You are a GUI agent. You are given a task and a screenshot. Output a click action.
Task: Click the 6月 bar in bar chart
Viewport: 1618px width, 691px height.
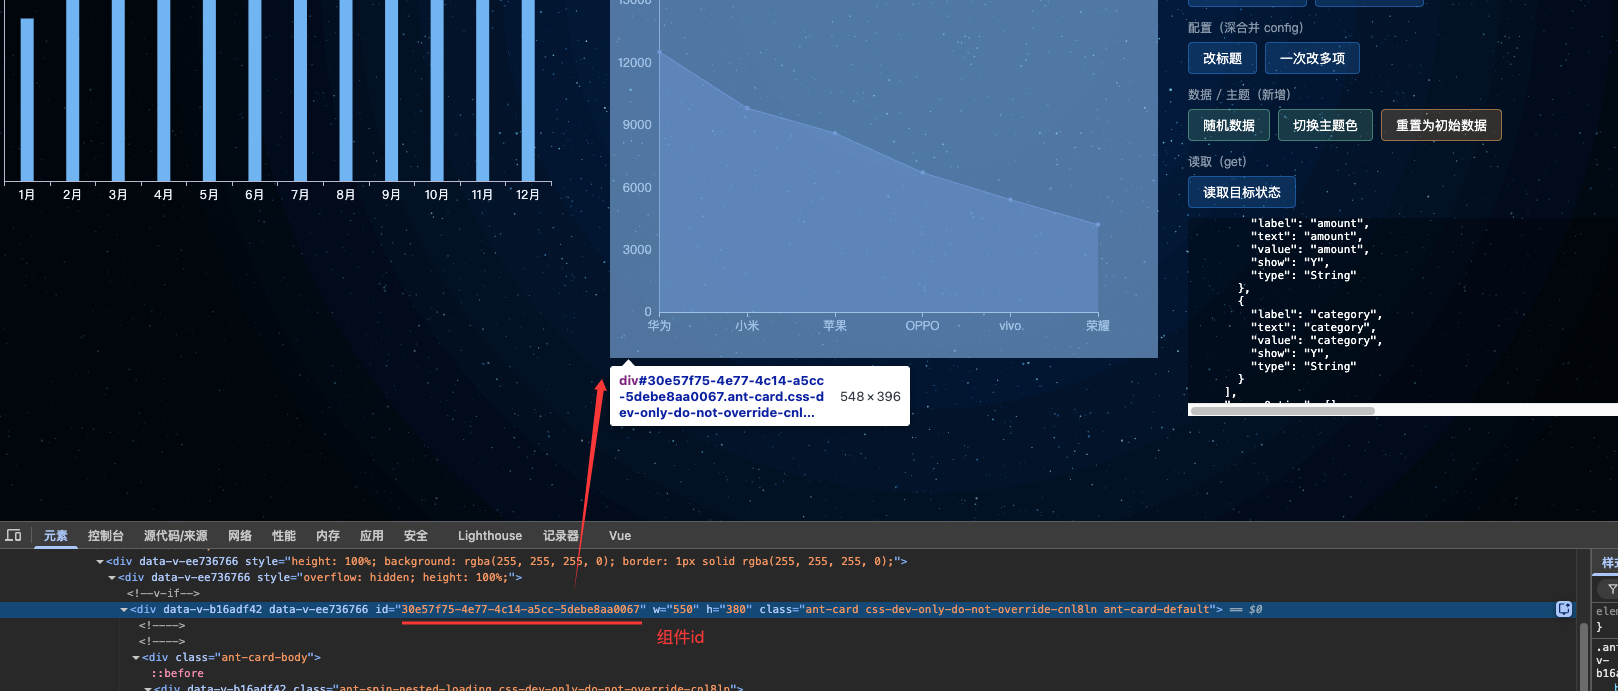255,91
